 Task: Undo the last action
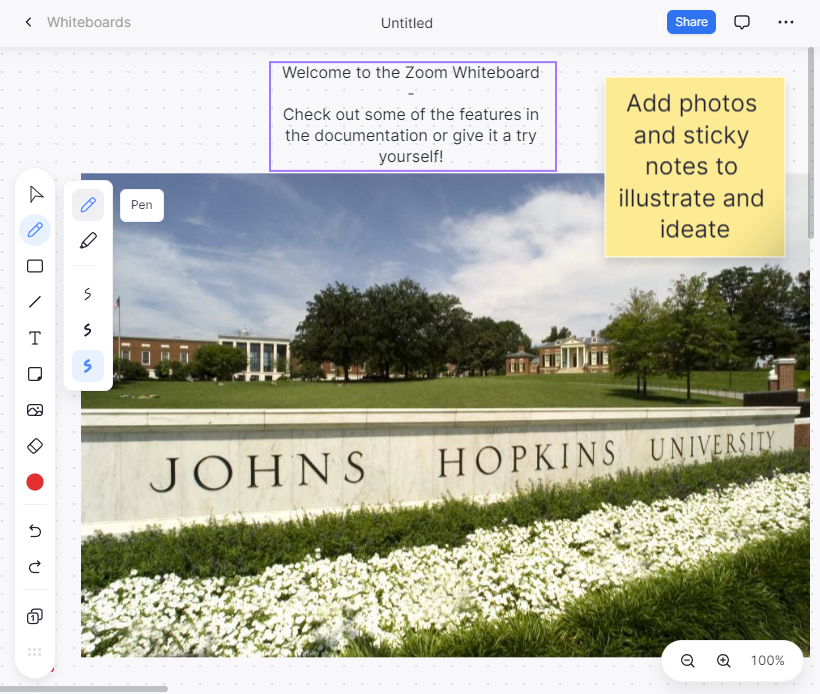pyautogui.click(x=35, y=531)
